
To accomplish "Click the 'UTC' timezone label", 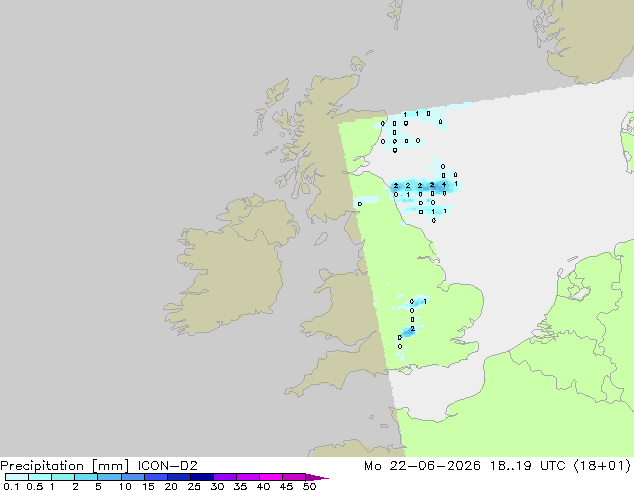I will [x=553, y=466].
